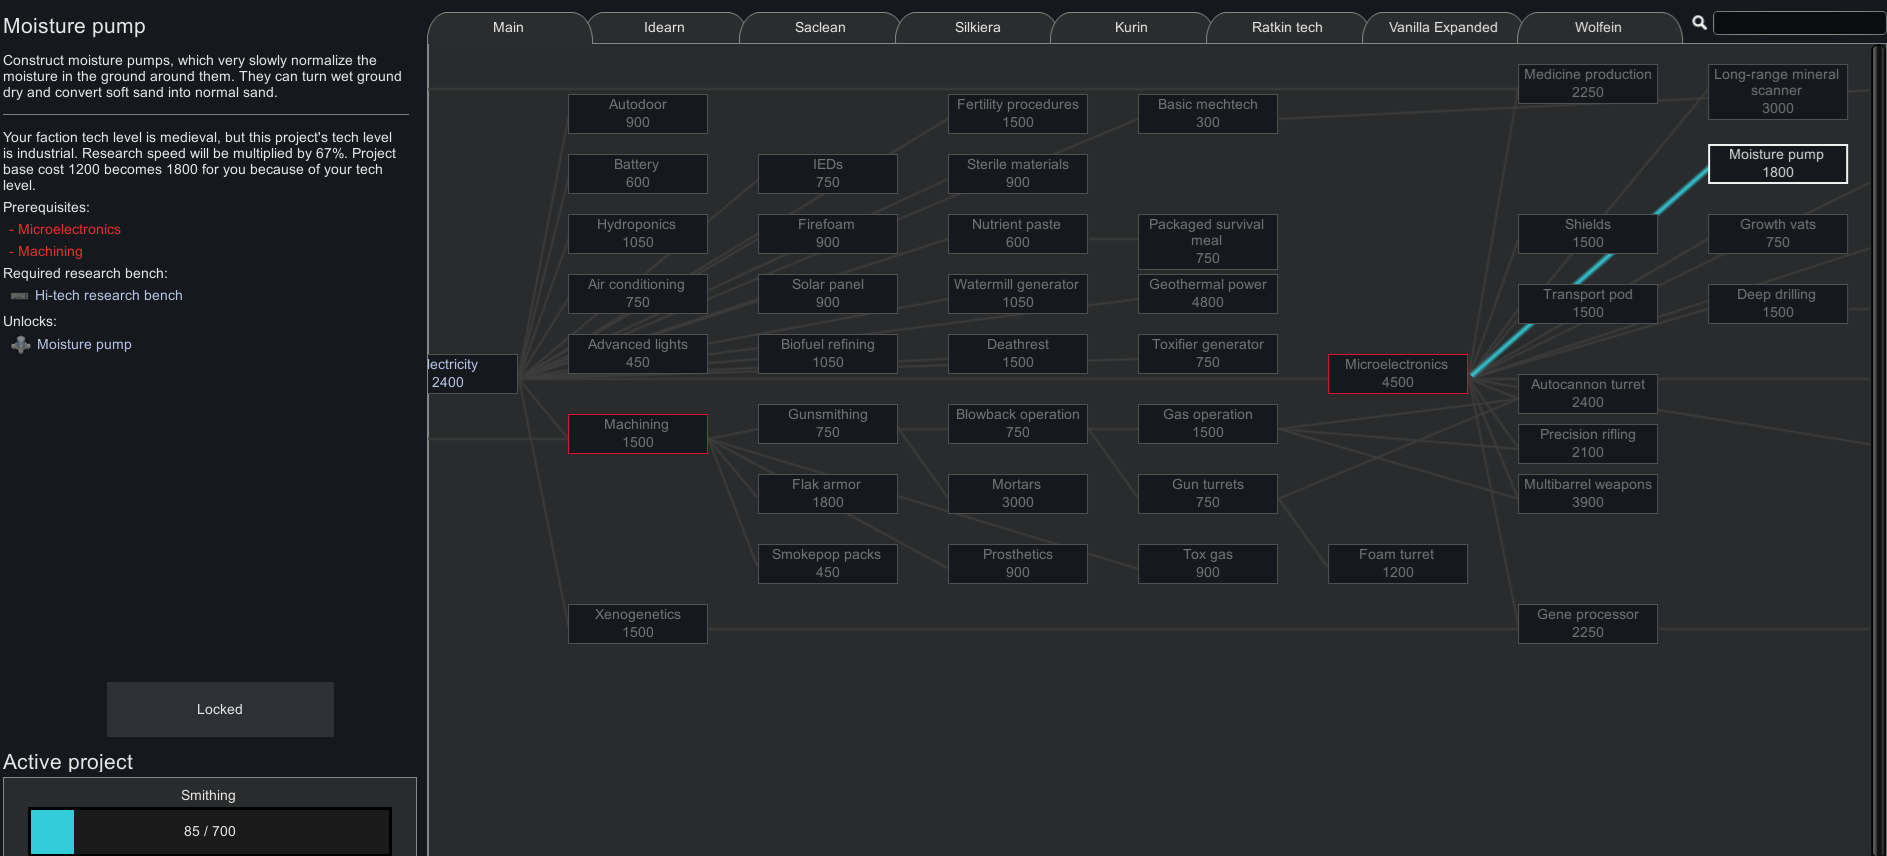Open the Moisture pump unlock link
Screen dimensions: 1887x856
84,345
